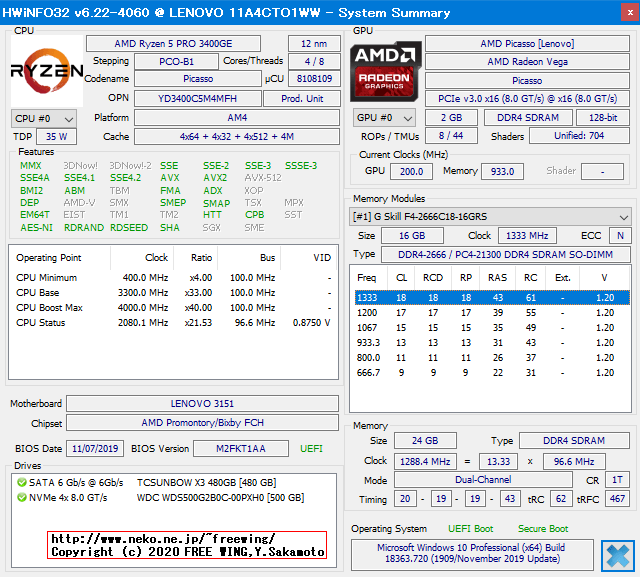The width and height of the screenshot is (640, 577).
Task: Click the AMD Radeon Vega field
Action: pos(527,62)
